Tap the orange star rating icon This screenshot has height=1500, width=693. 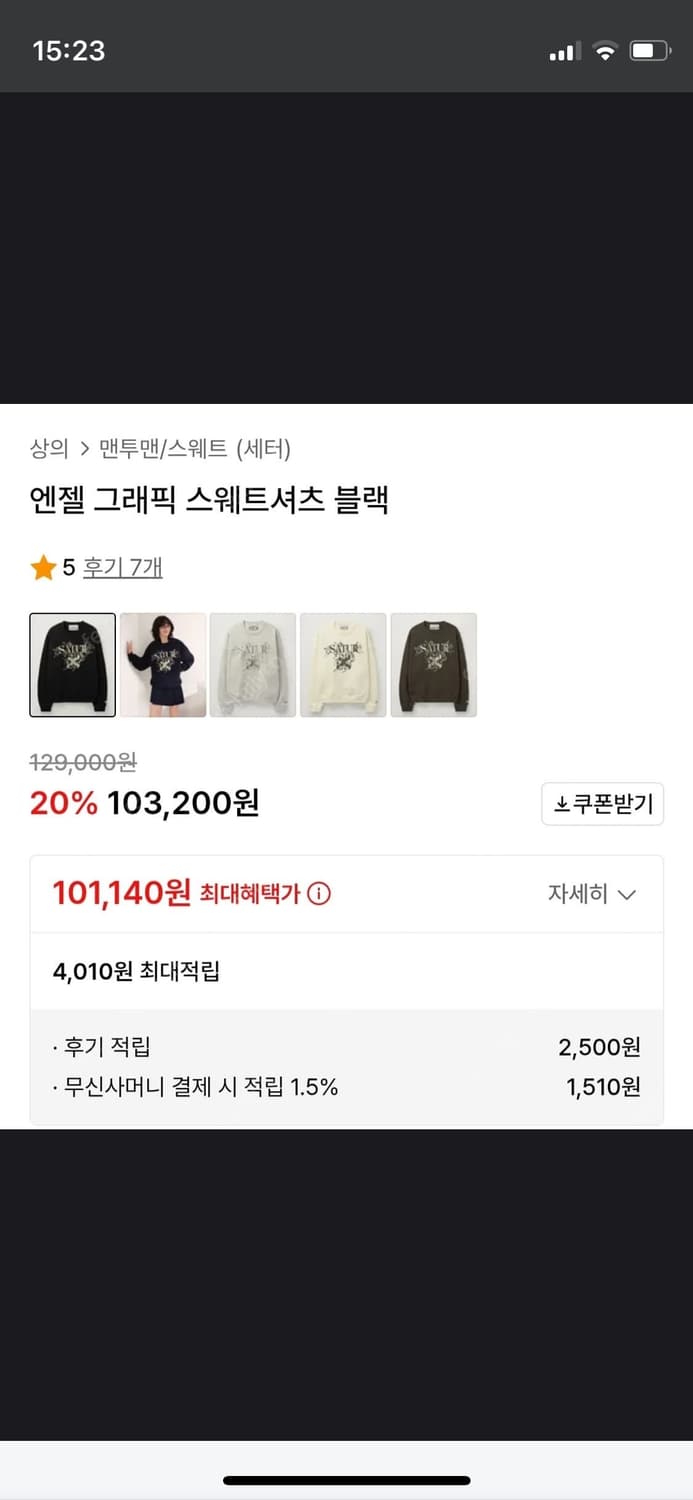coord(42,566)
